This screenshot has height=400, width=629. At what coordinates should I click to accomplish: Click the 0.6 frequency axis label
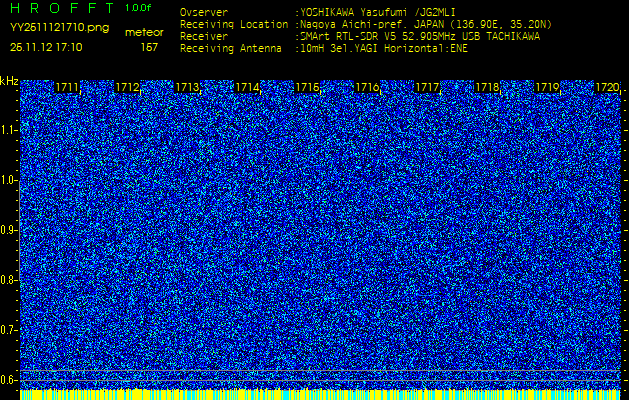7,380
